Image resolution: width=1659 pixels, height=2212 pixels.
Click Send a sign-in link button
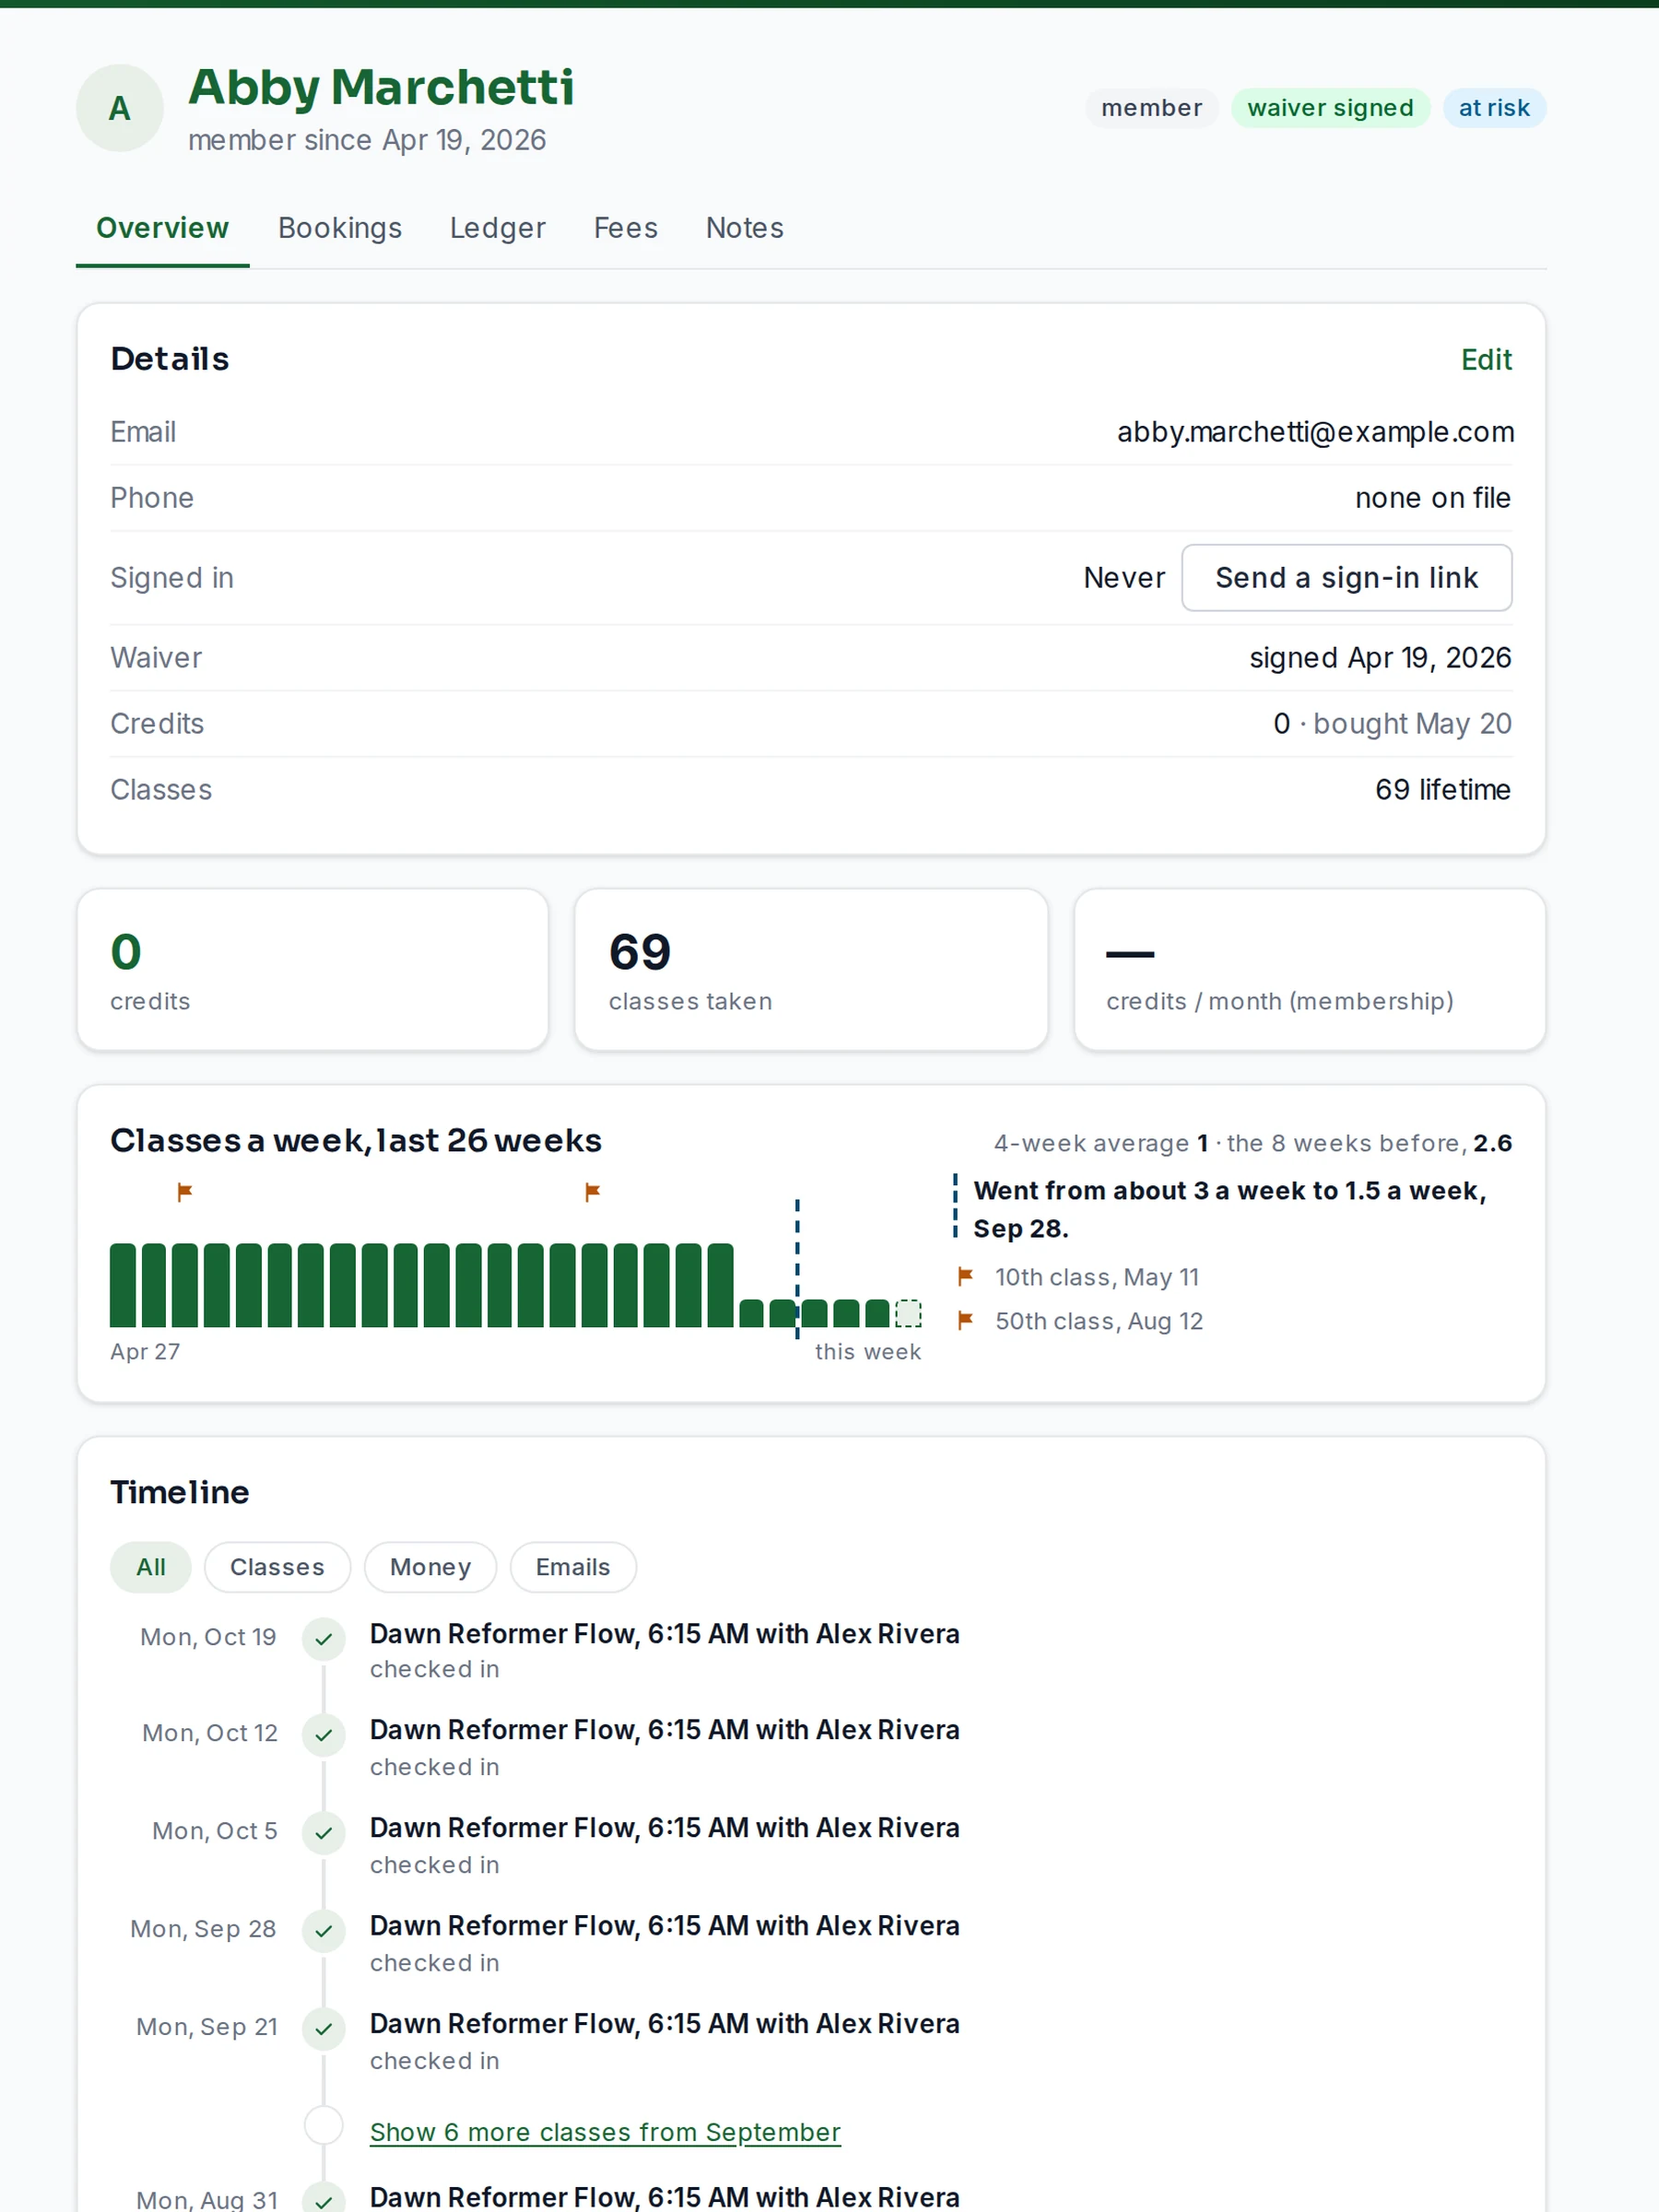1347,578
